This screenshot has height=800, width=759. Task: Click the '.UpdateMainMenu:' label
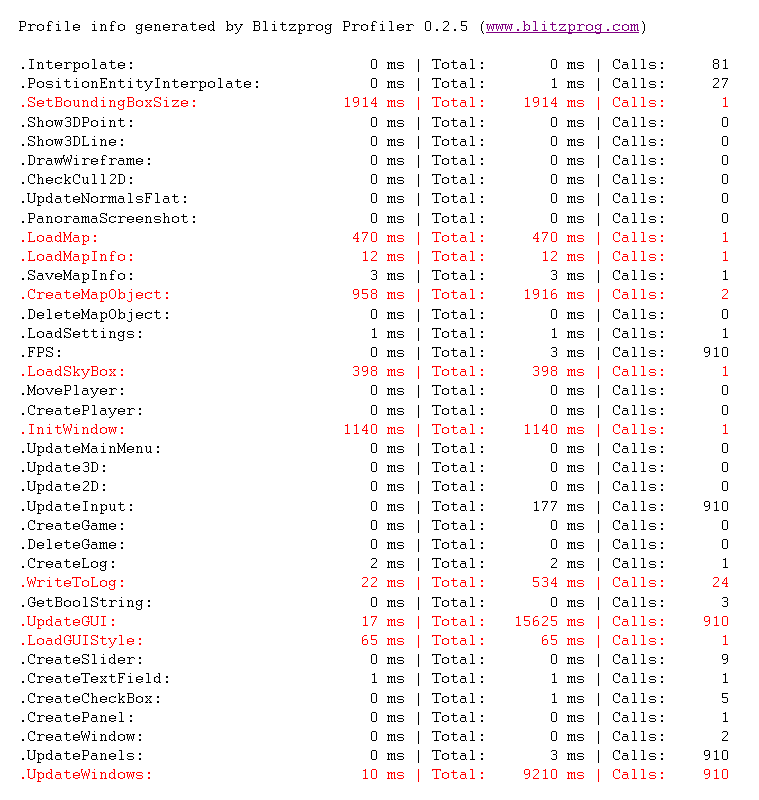click(x=90, y=448)
